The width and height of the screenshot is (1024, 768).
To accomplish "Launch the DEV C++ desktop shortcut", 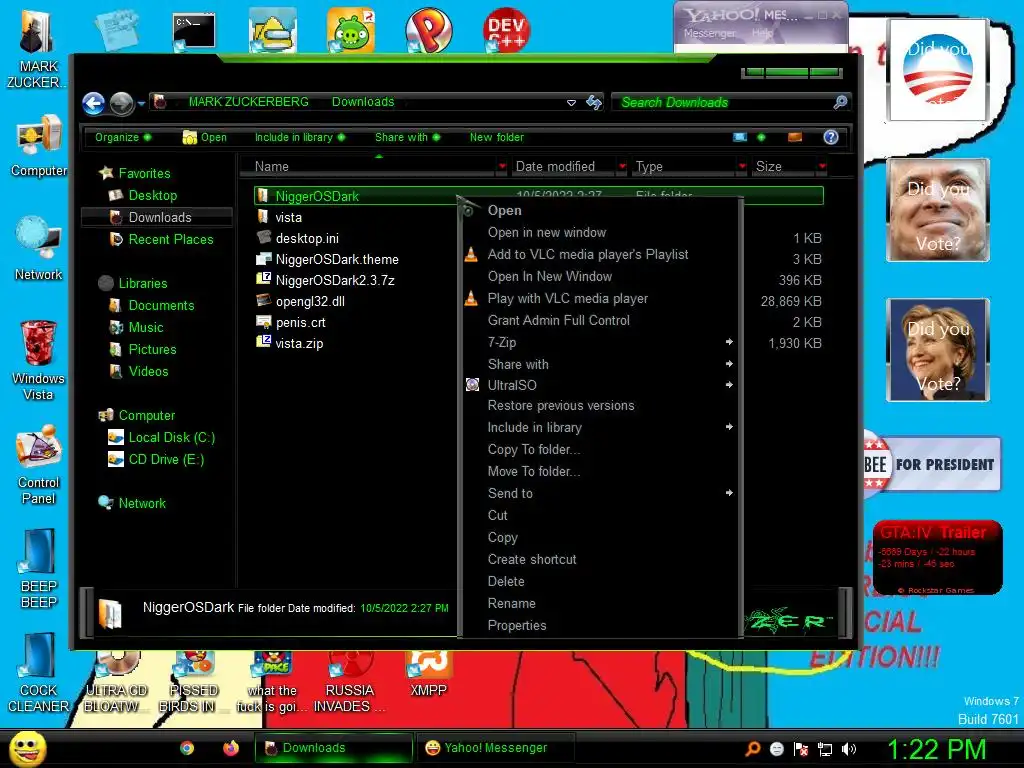I will (x=506, y=30).
